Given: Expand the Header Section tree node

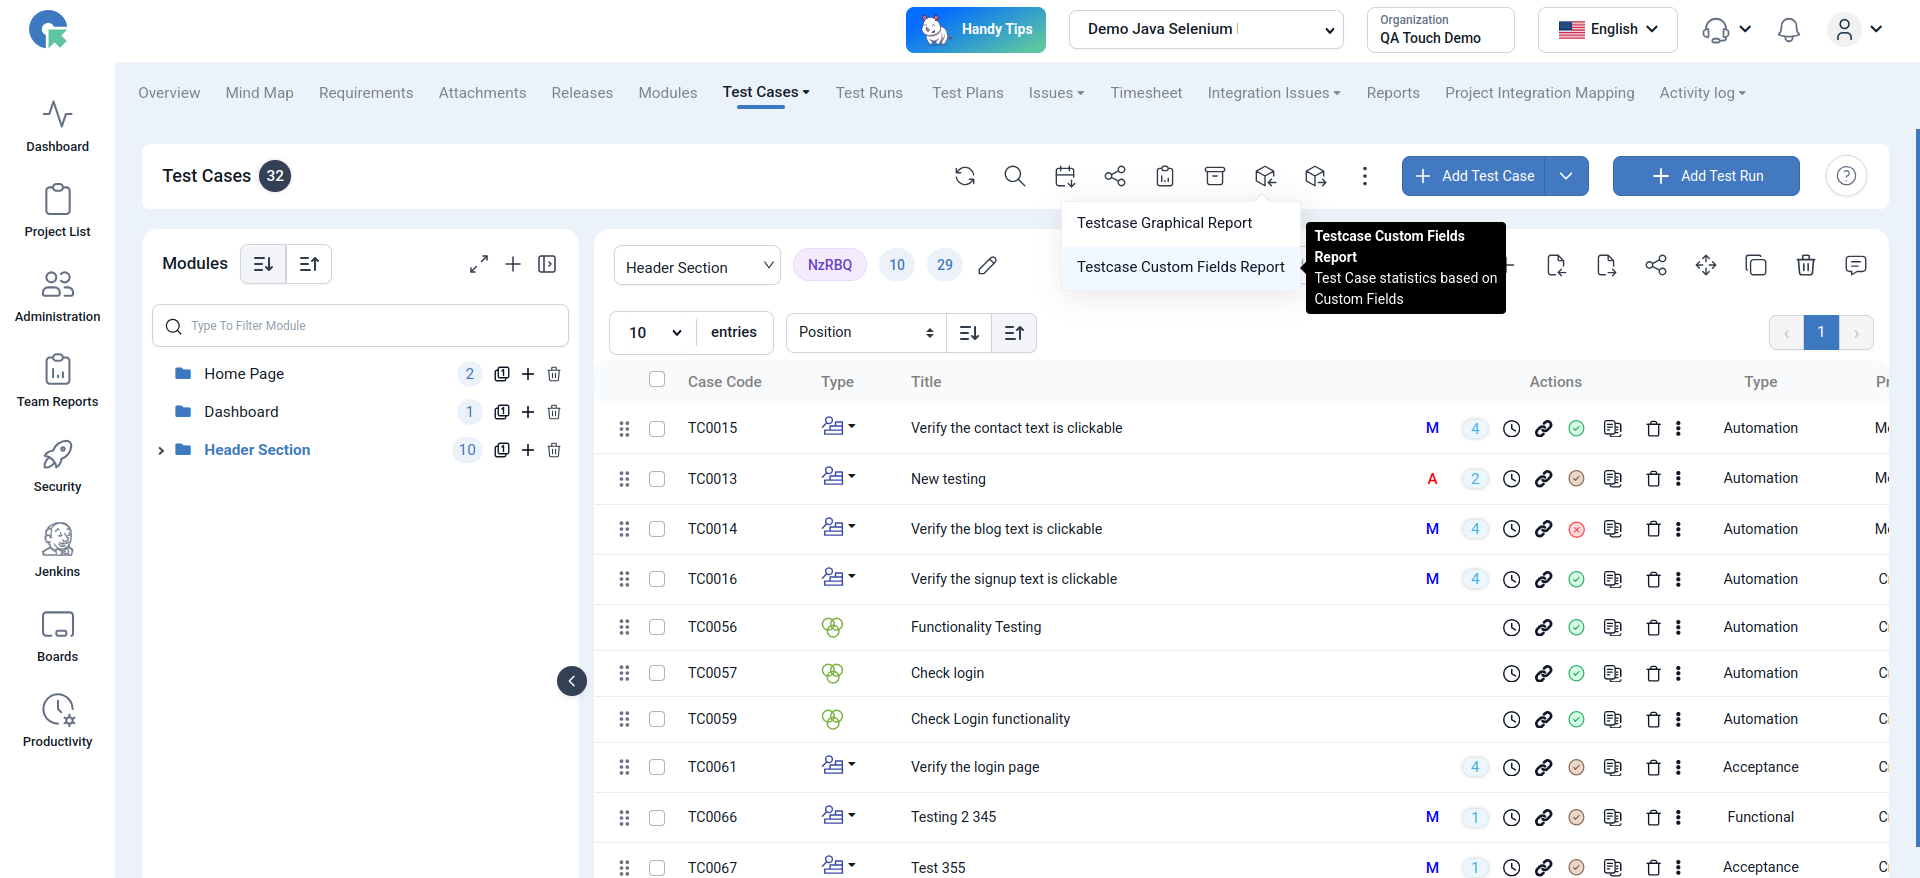Looking at the screenshot, I should pyautogui.click(x=161, y=451).
